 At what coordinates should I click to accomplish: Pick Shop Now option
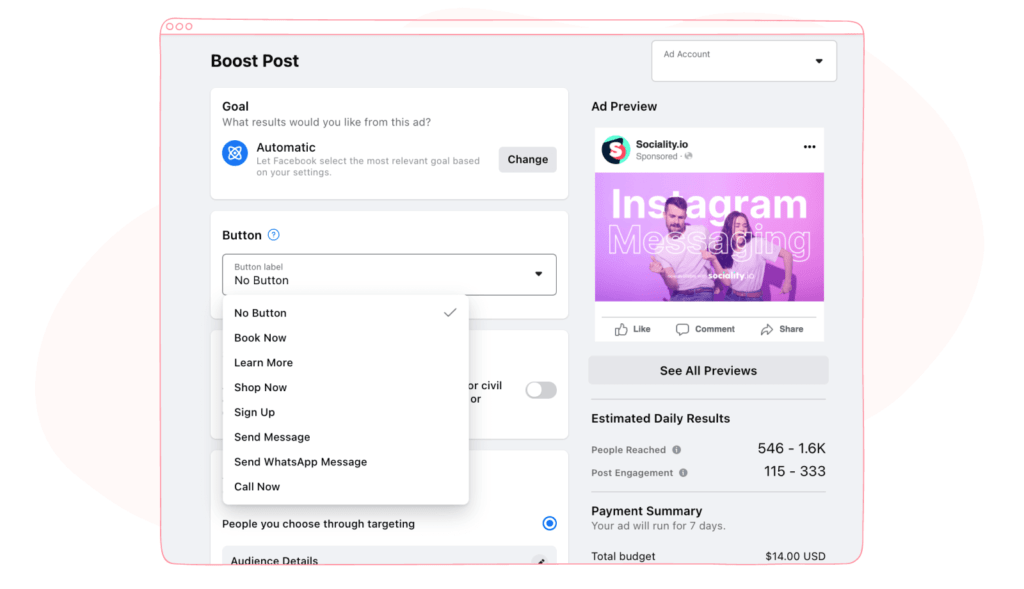tap(345, 387)
